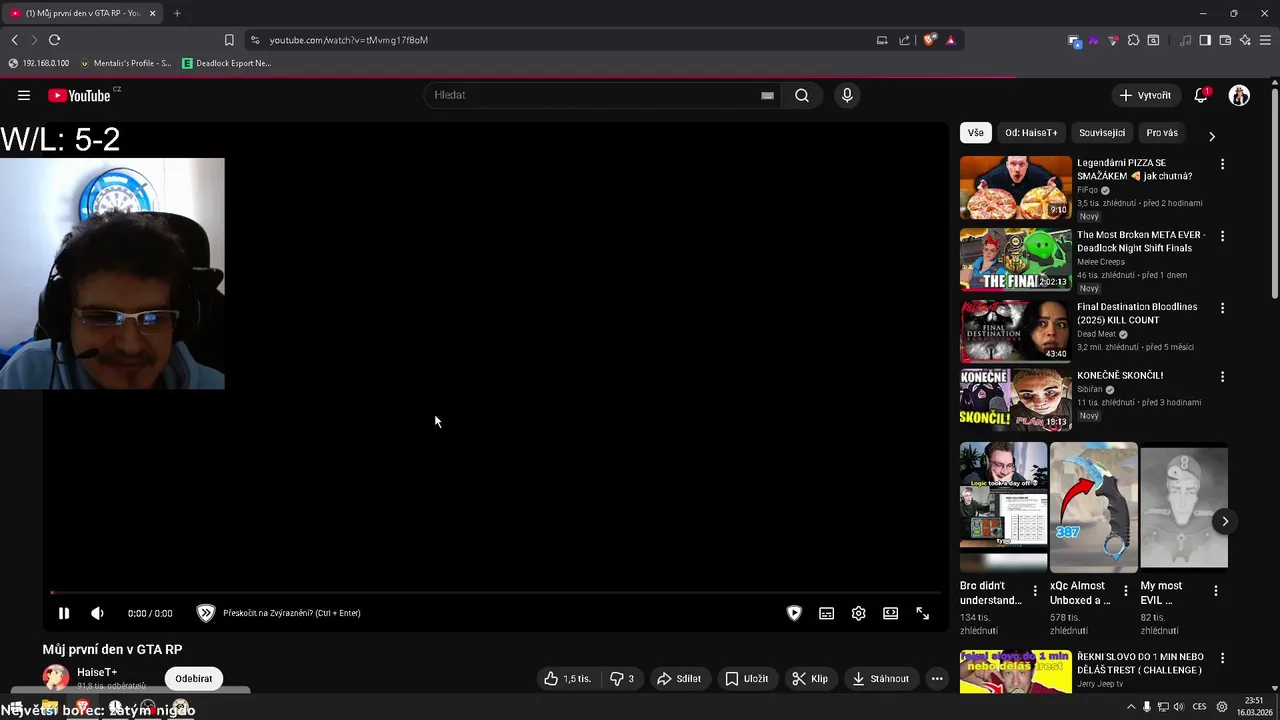Open the 'xQc Almost Unboxed' short
1280x720 pixels.
click(x=1093, y=508)
